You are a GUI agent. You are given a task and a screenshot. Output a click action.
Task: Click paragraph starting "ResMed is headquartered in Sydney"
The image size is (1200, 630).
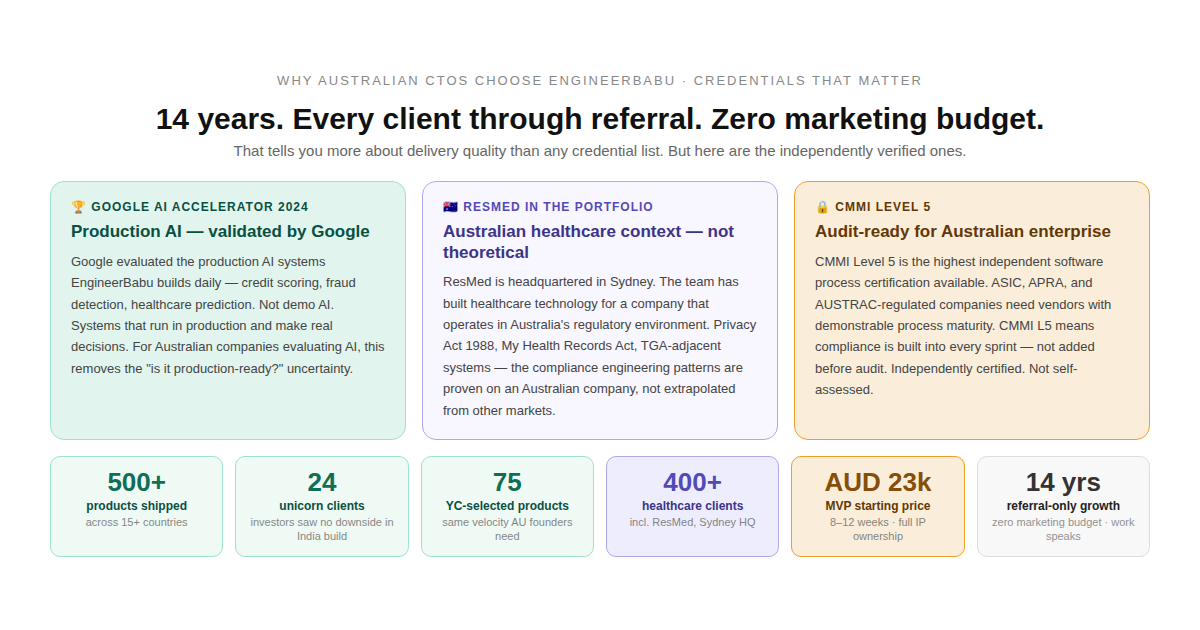pyautogui.click(x=600, y=346)
